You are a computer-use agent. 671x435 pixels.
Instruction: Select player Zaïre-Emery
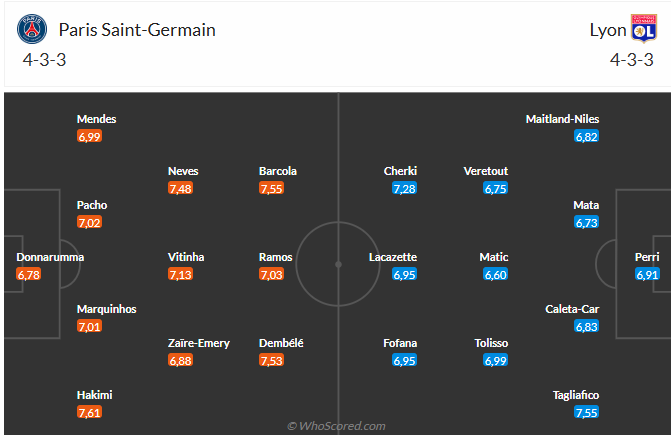pyautogui.click(x=199, y=343)
